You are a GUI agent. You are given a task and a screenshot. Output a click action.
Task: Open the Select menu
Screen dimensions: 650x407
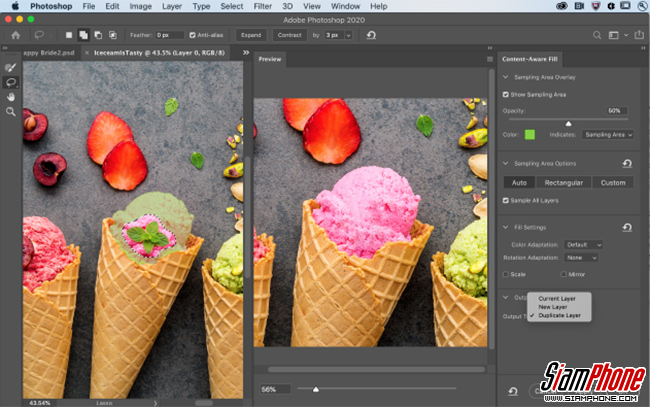point(231,6)
